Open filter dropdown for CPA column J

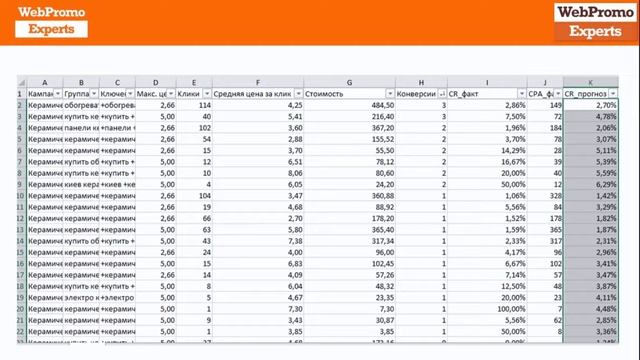tap(558, 94)
